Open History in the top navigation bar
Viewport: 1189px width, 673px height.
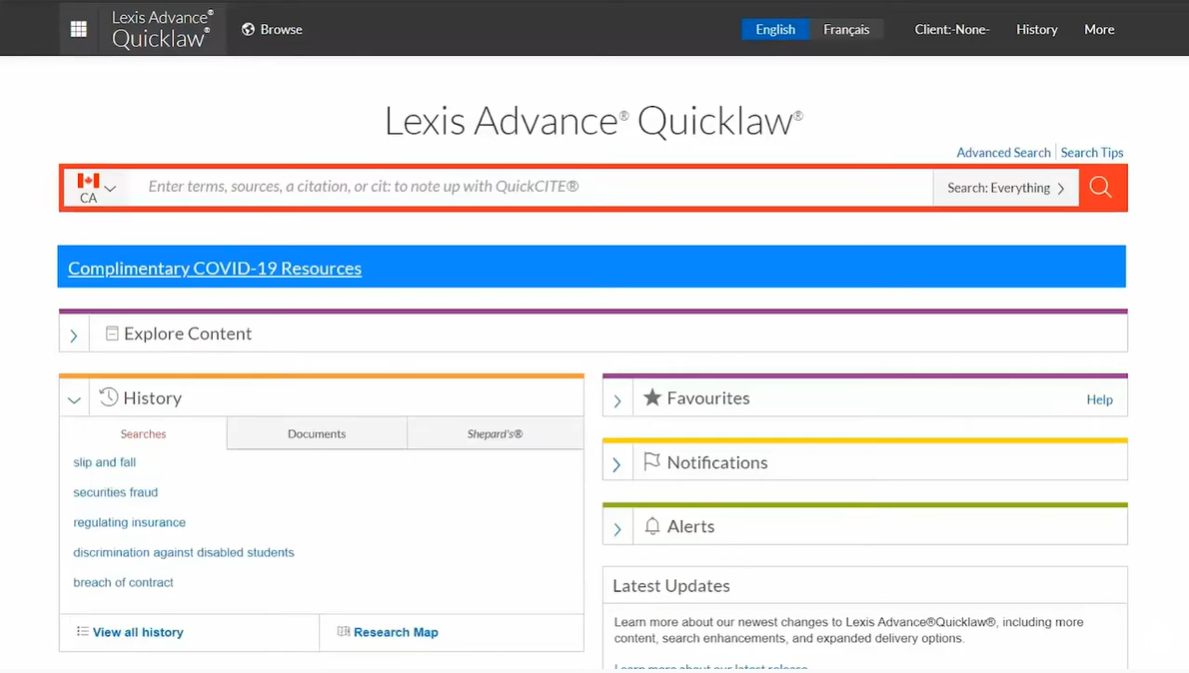click(x=1037, y=29)
